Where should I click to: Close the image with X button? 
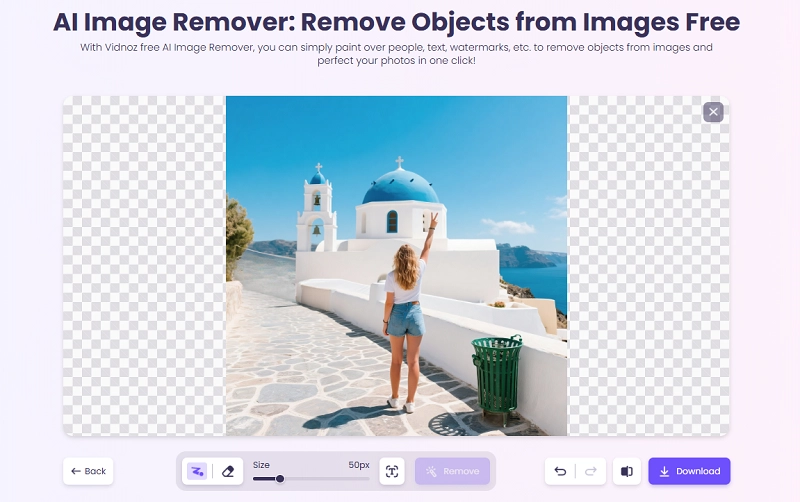[x=713, y=112]
